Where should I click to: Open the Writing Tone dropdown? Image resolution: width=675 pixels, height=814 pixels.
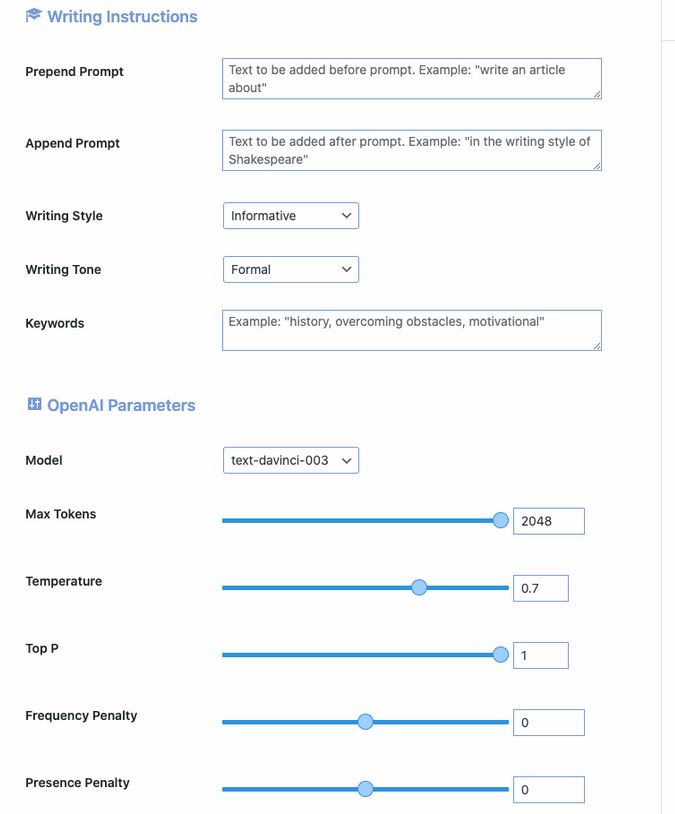[x=291, y=269]
